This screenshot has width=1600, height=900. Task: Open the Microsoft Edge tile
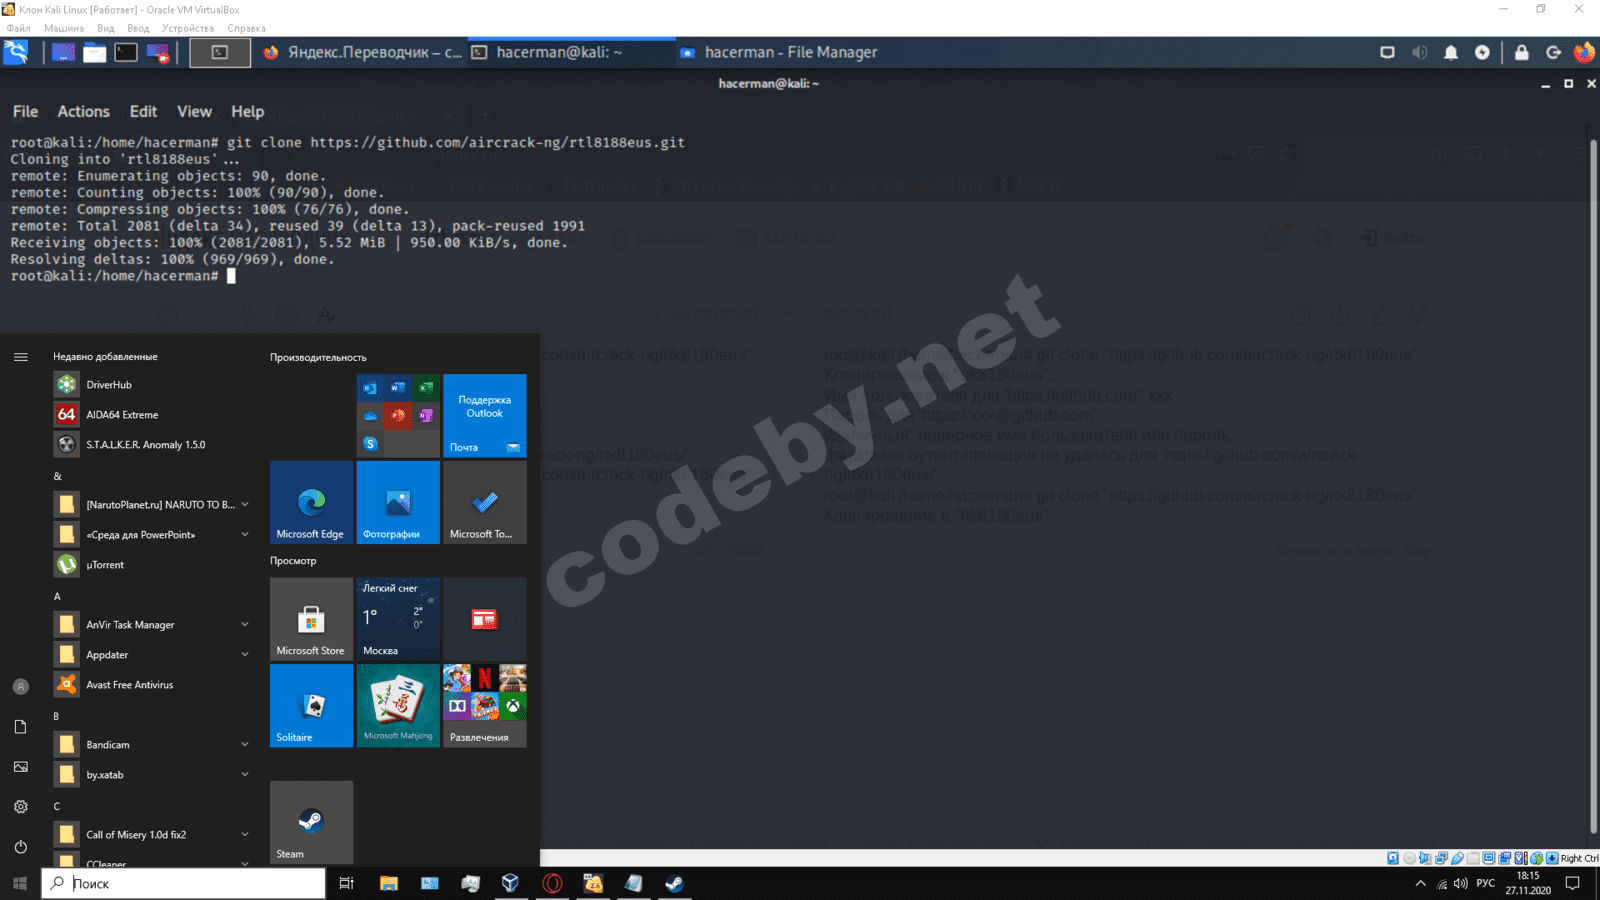click(311, 502)
